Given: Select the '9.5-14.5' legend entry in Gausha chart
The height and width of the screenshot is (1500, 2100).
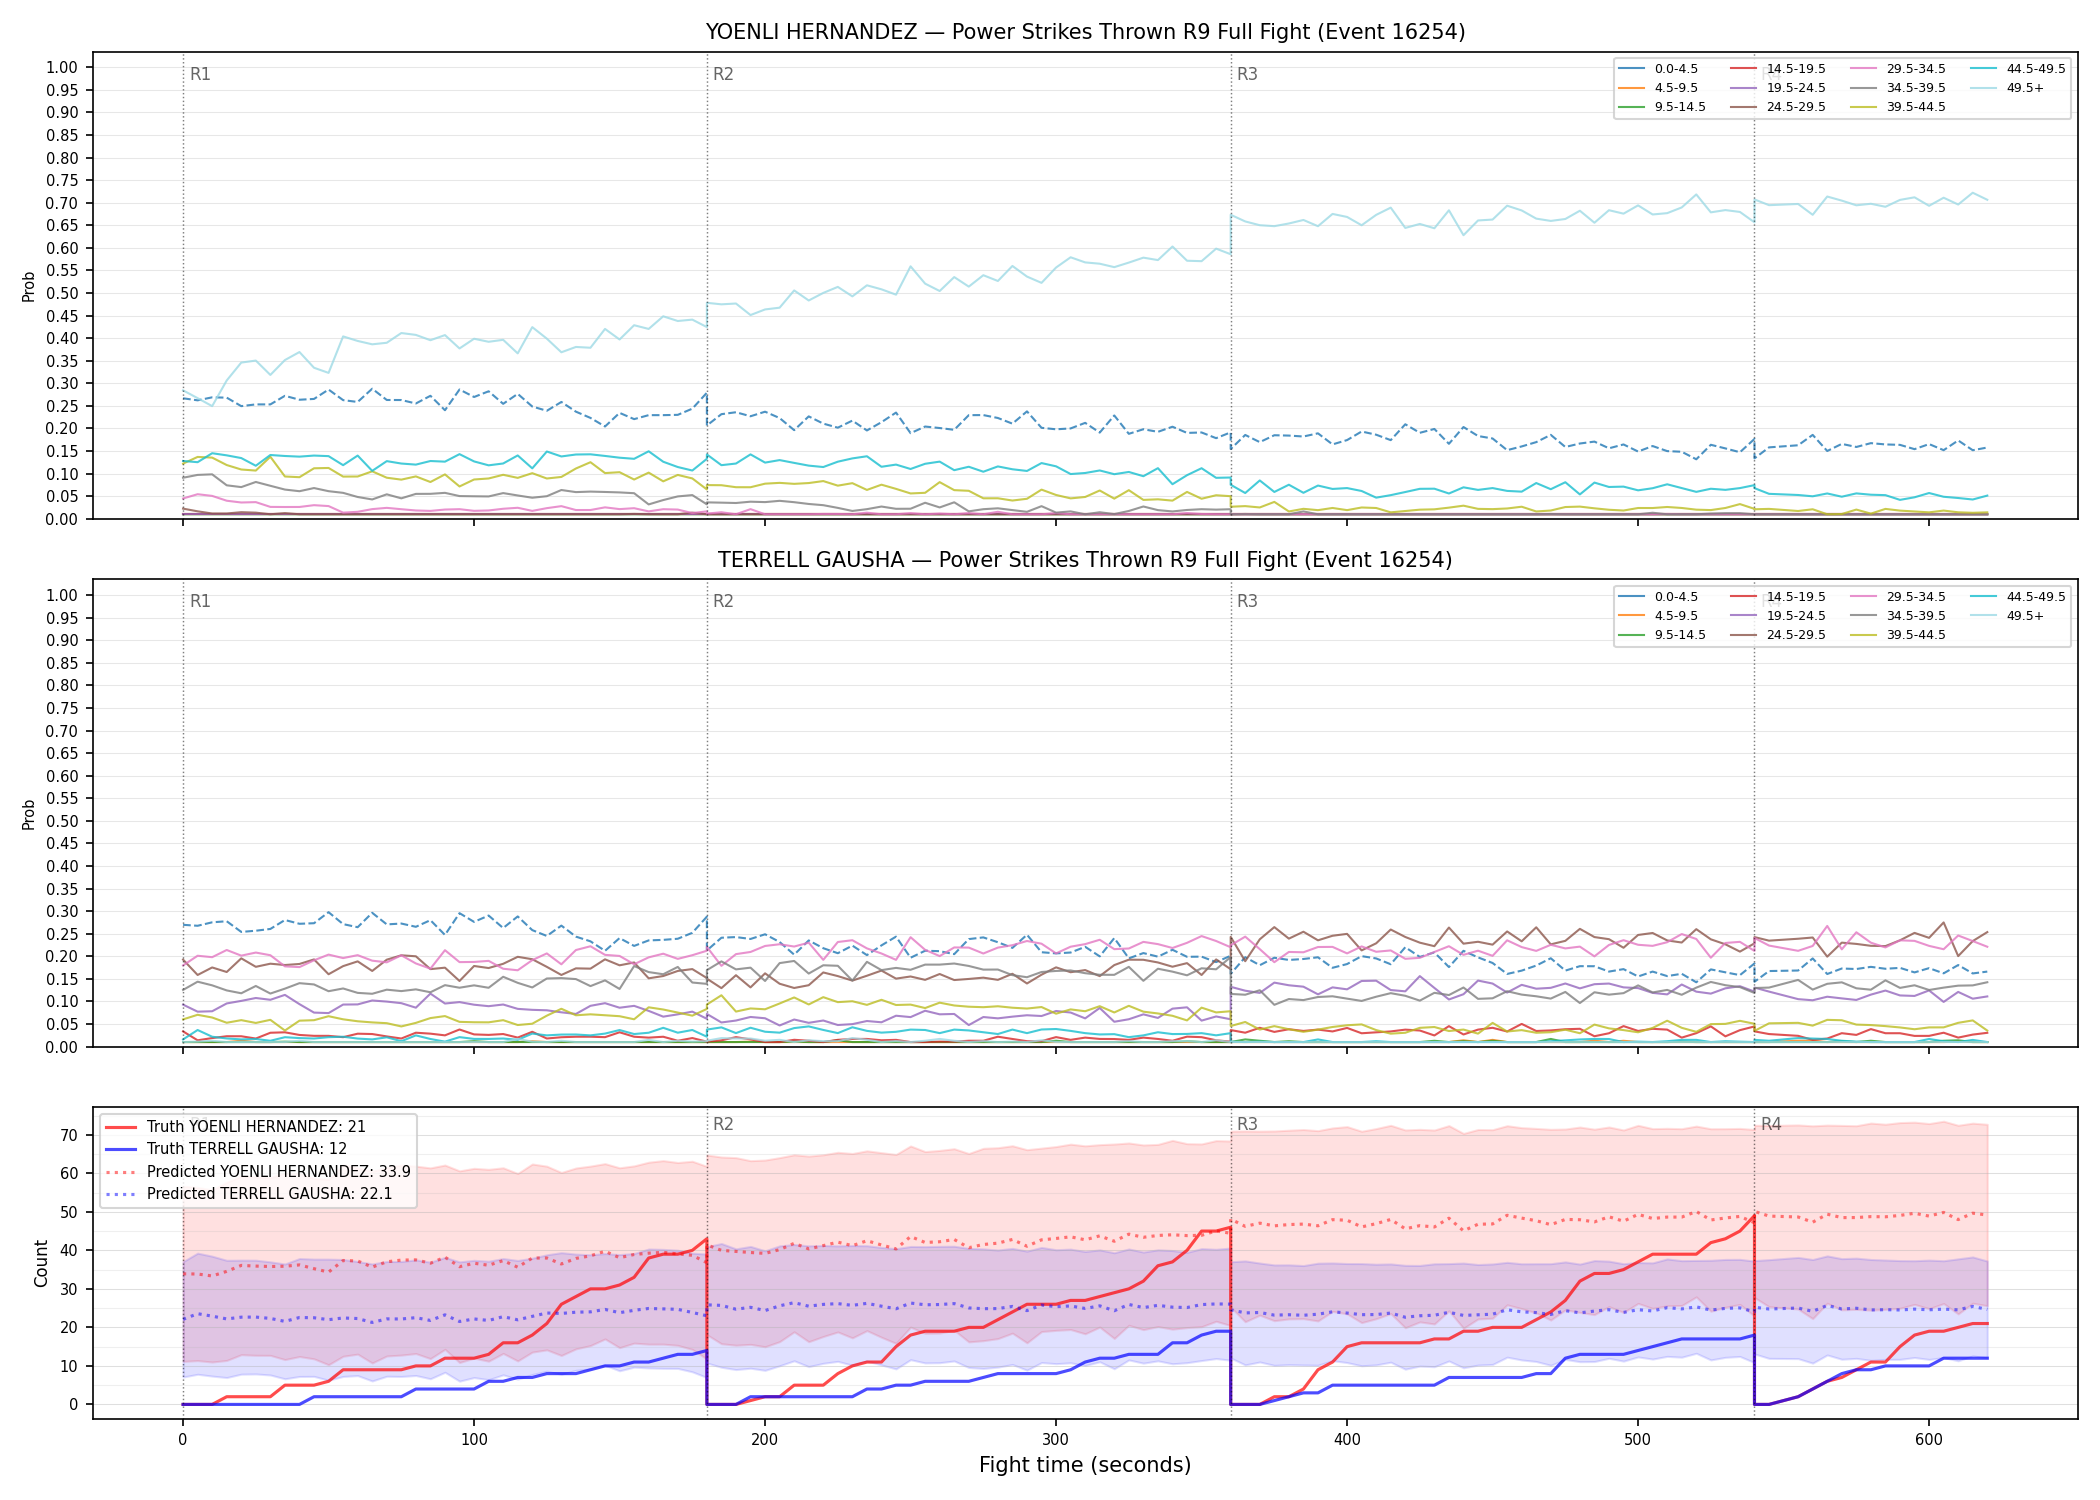Looking at the screenshot, I should tap(1662, 635).
